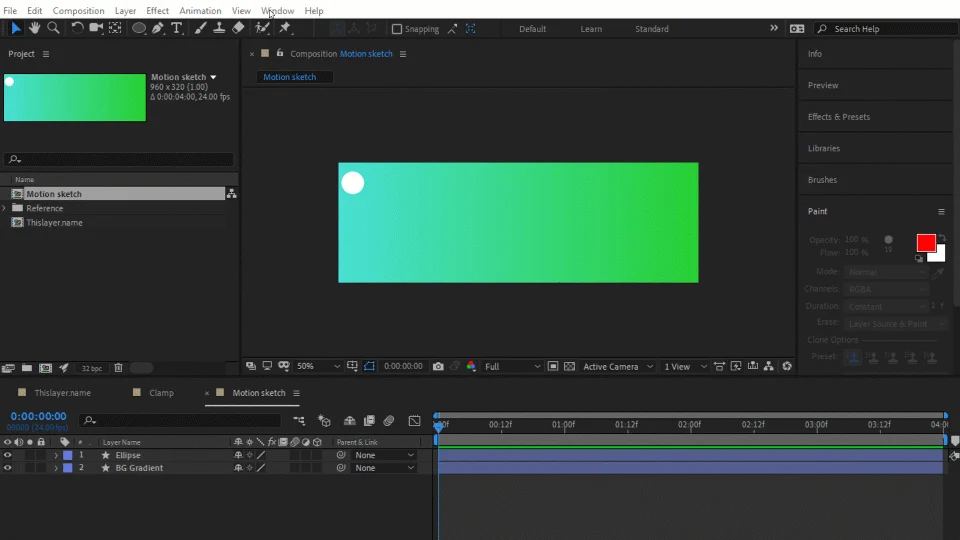The height and width of the screenshot is (540, 960).
Task: Create new composition from Project panel
Action: coord(45,368)
